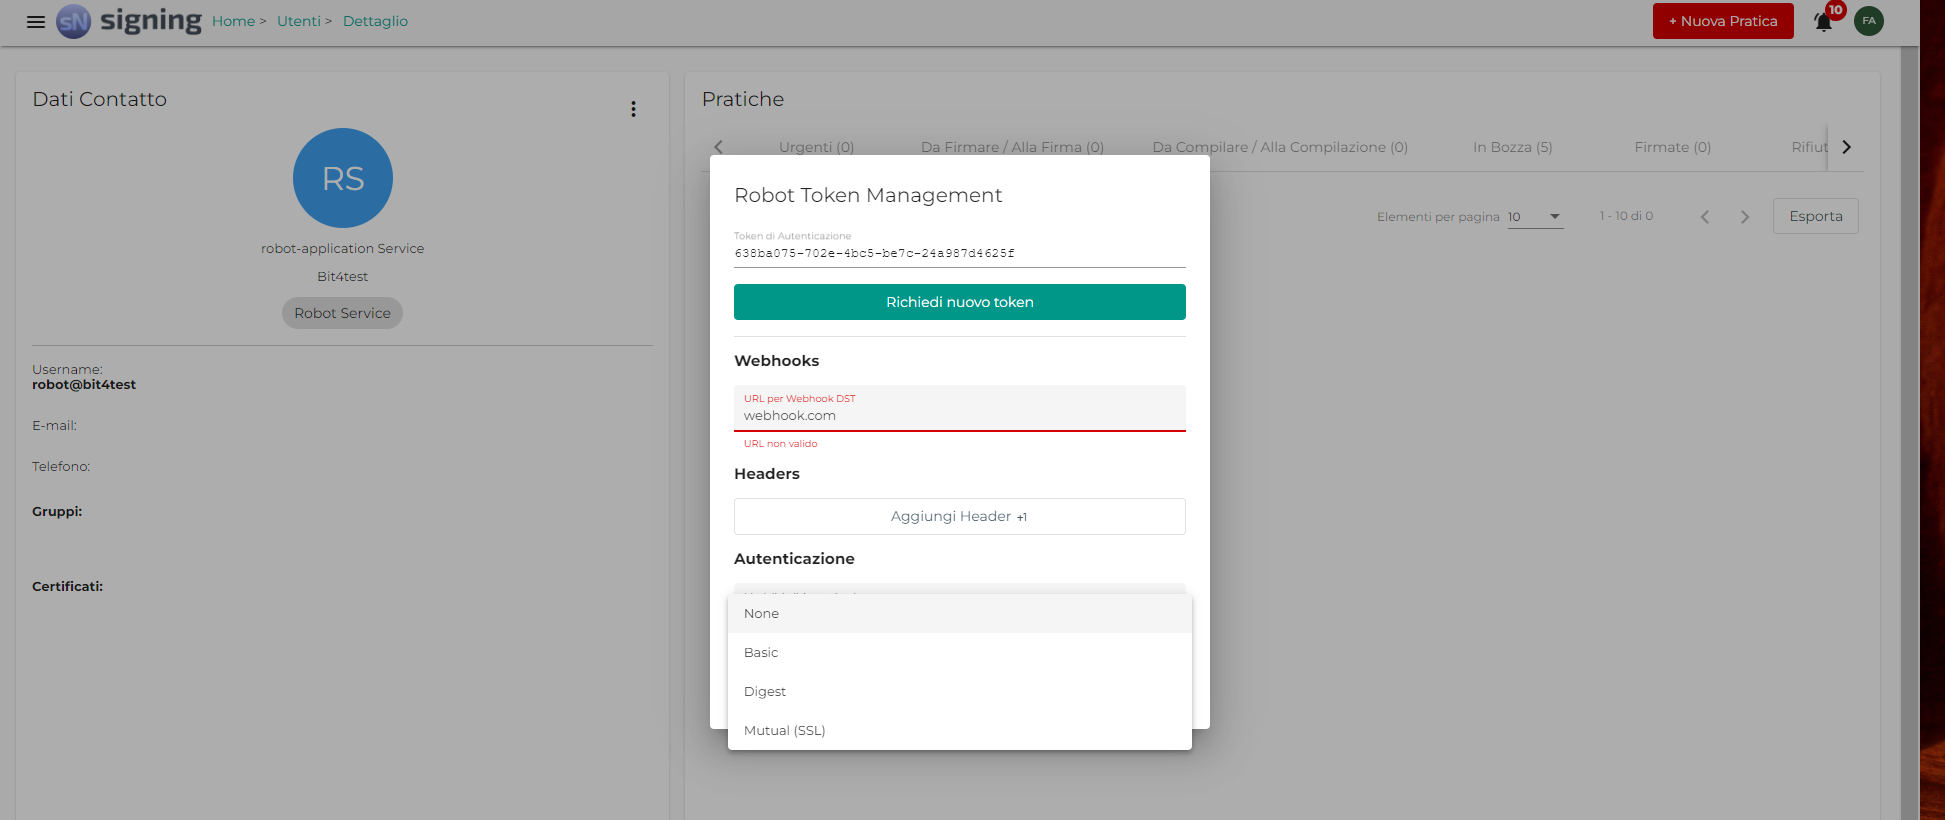Viewport: 1945px width, 820px height.
Task: Go to the previous results page
Action: pos(1705,217)
